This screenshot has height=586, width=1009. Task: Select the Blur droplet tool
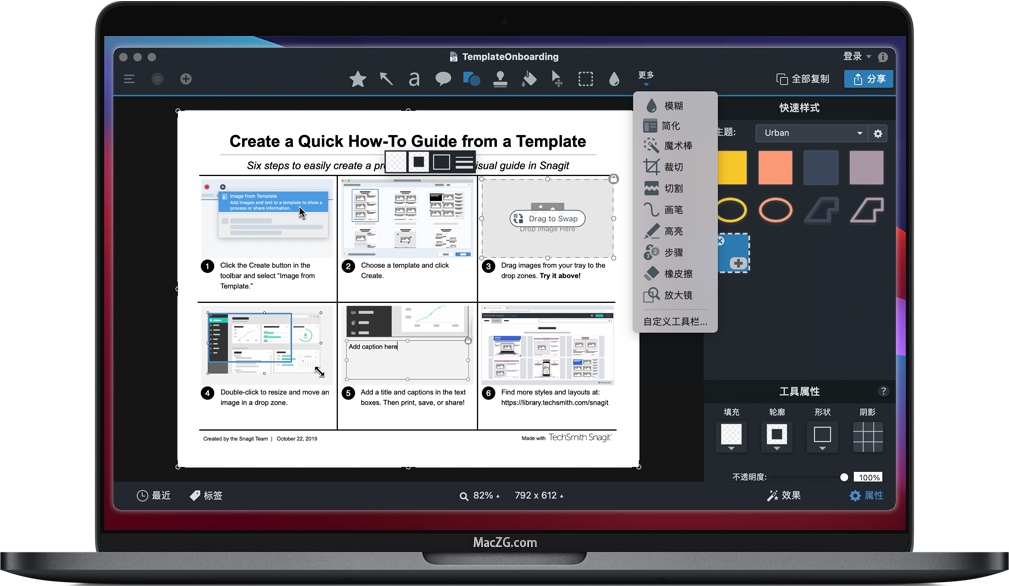coord(613,78)
